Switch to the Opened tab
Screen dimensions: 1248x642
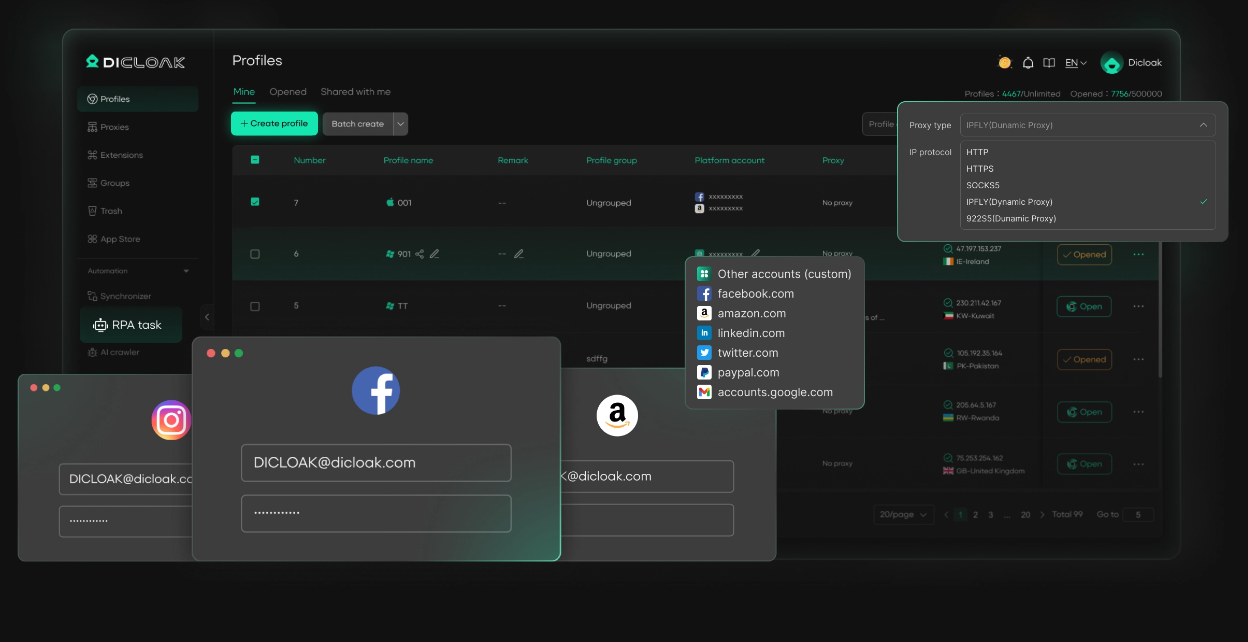click(x=288, y=92)
